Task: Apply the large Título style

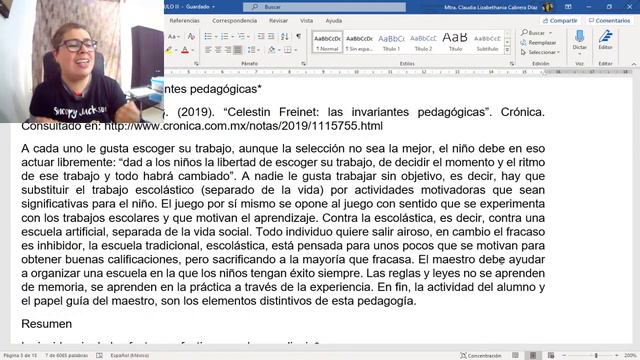Action: (455, 42)
